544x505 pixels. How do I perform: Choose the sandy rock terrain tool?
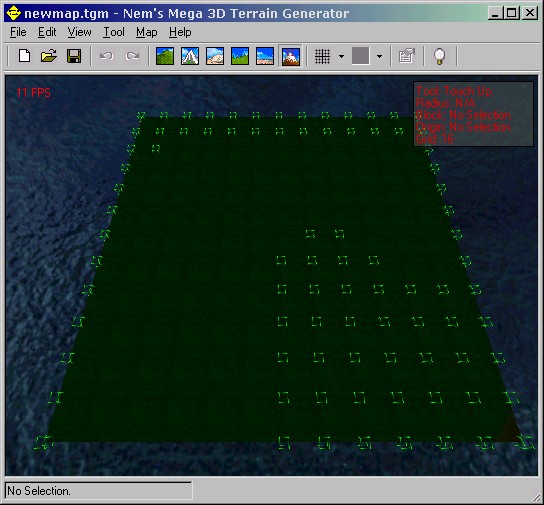tap(215, 56)
